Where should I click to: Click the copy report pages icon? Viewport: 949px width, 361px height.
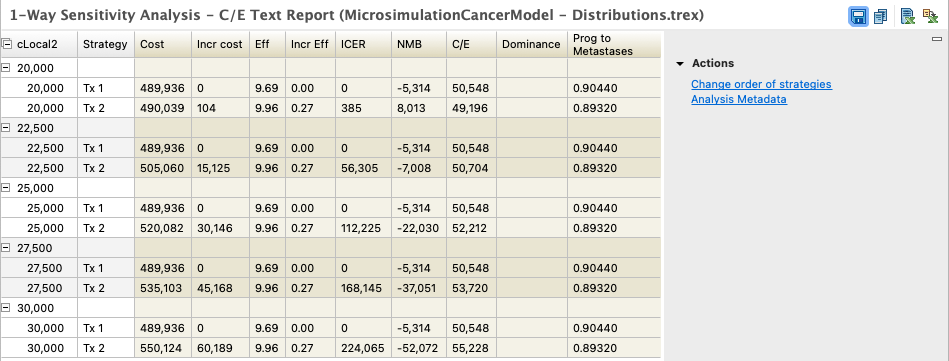point(880,16)
